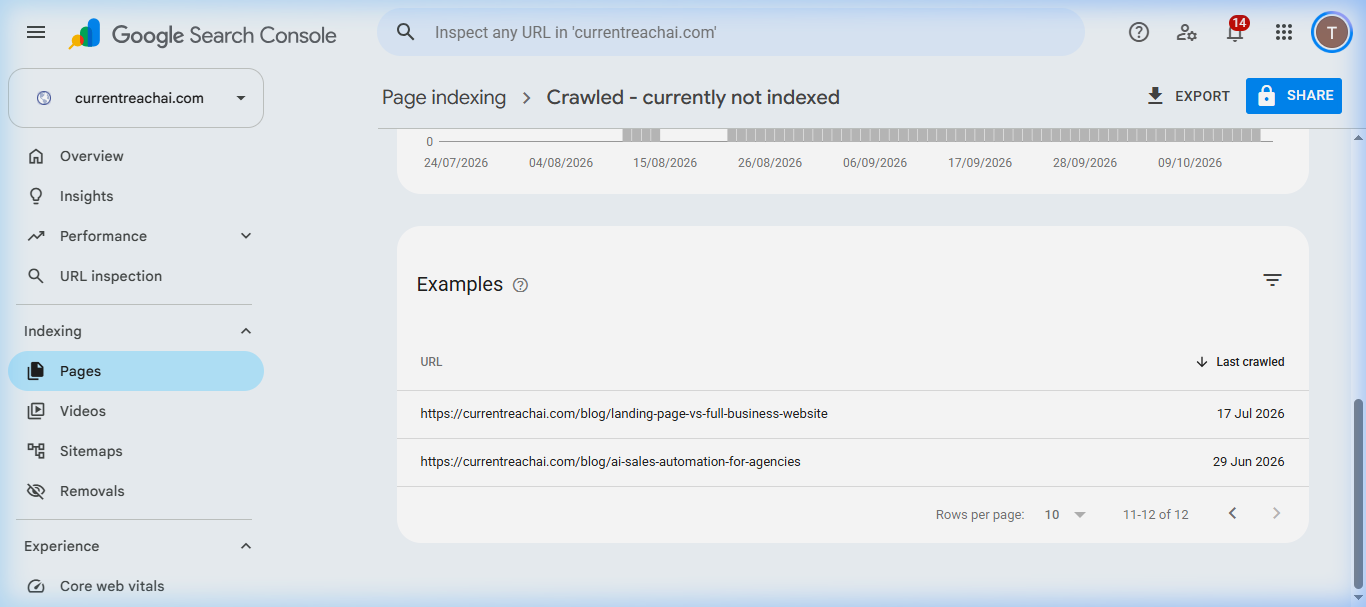
Task: Select the ai-sales-automation-for-agencies URL row
Action: (x=853, y=462)
